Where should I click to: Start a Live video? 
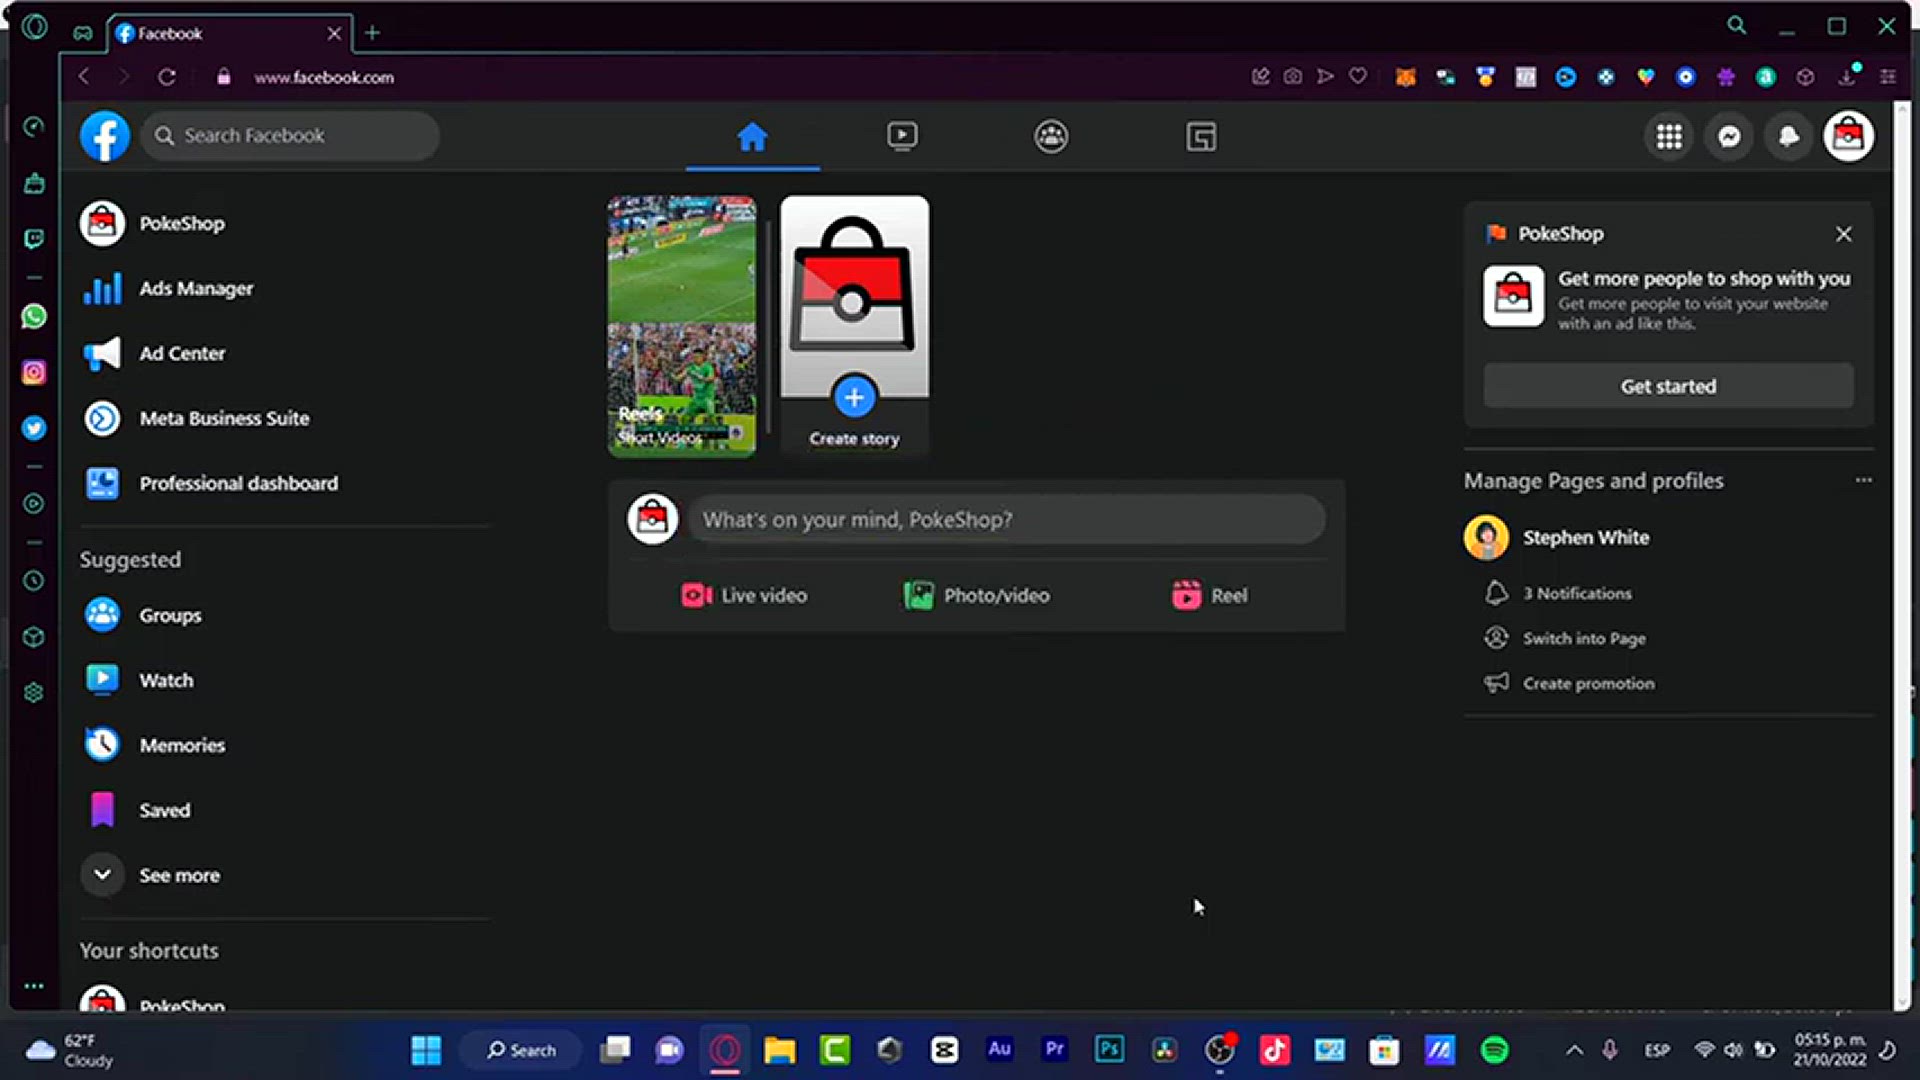pyautogui.click(x=744, y=595)
